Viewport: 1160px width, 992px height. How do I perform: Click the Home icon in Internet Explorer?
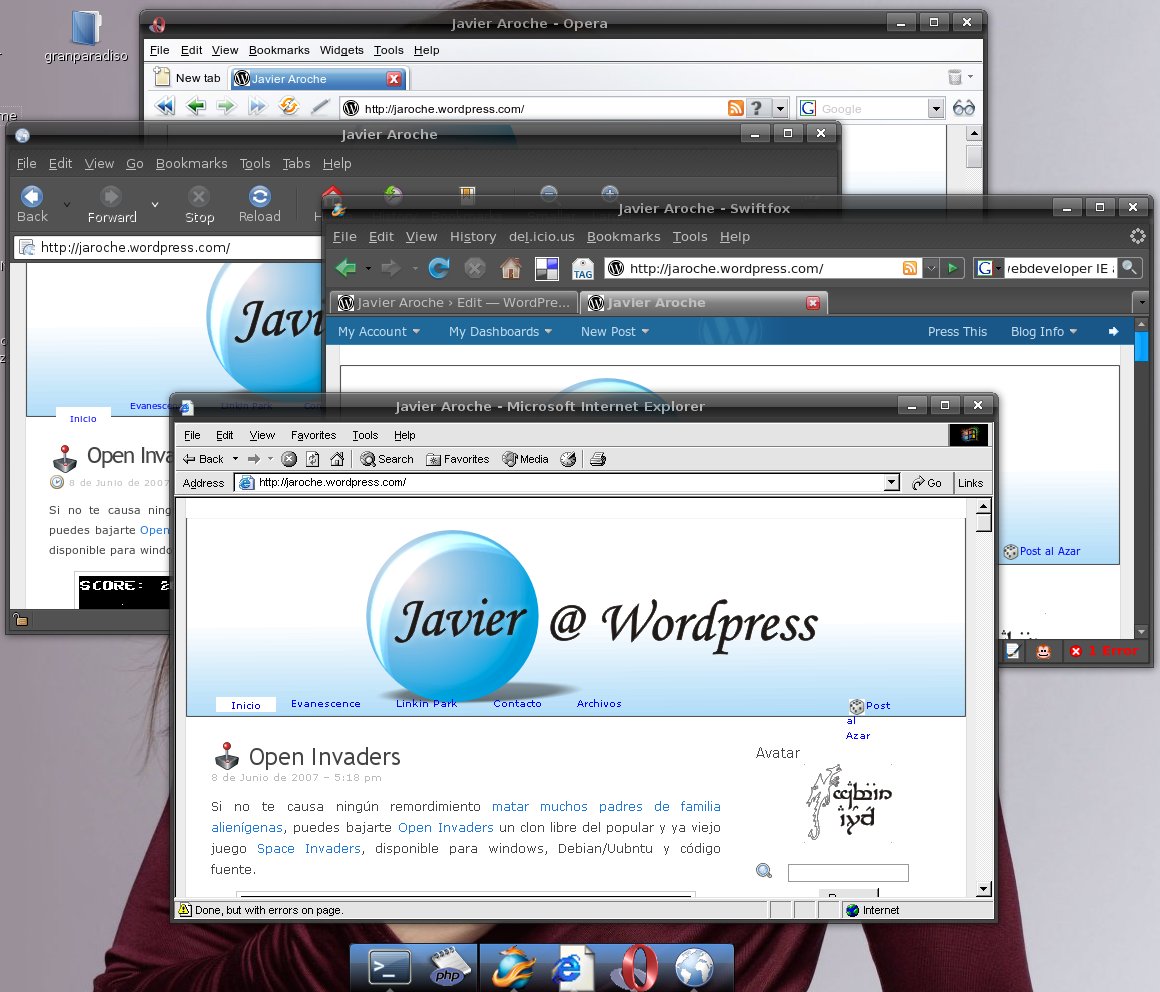pyautogui.click(x=337, y=459)
